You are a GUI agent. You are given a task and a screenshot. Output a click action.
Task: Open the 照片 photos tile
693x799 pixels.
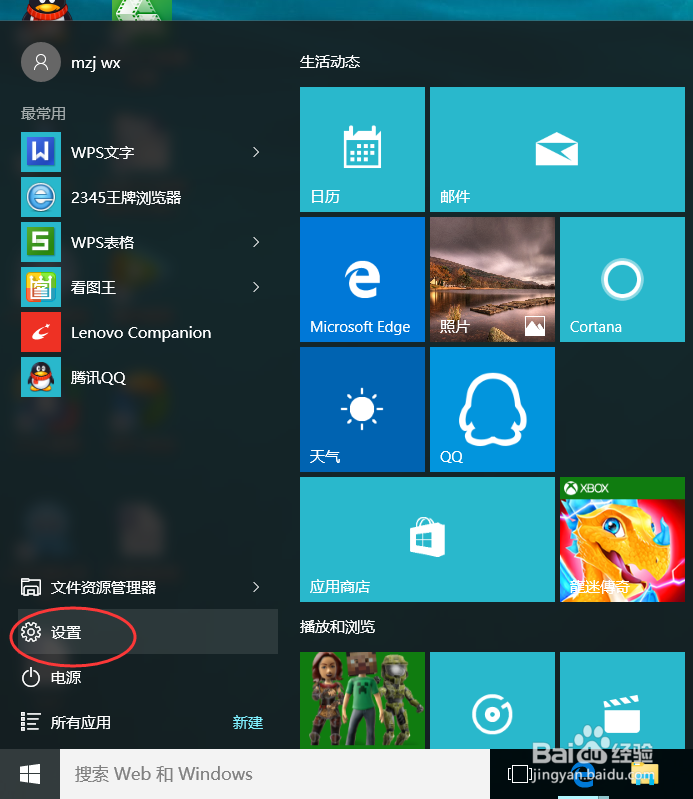(492, 279)
